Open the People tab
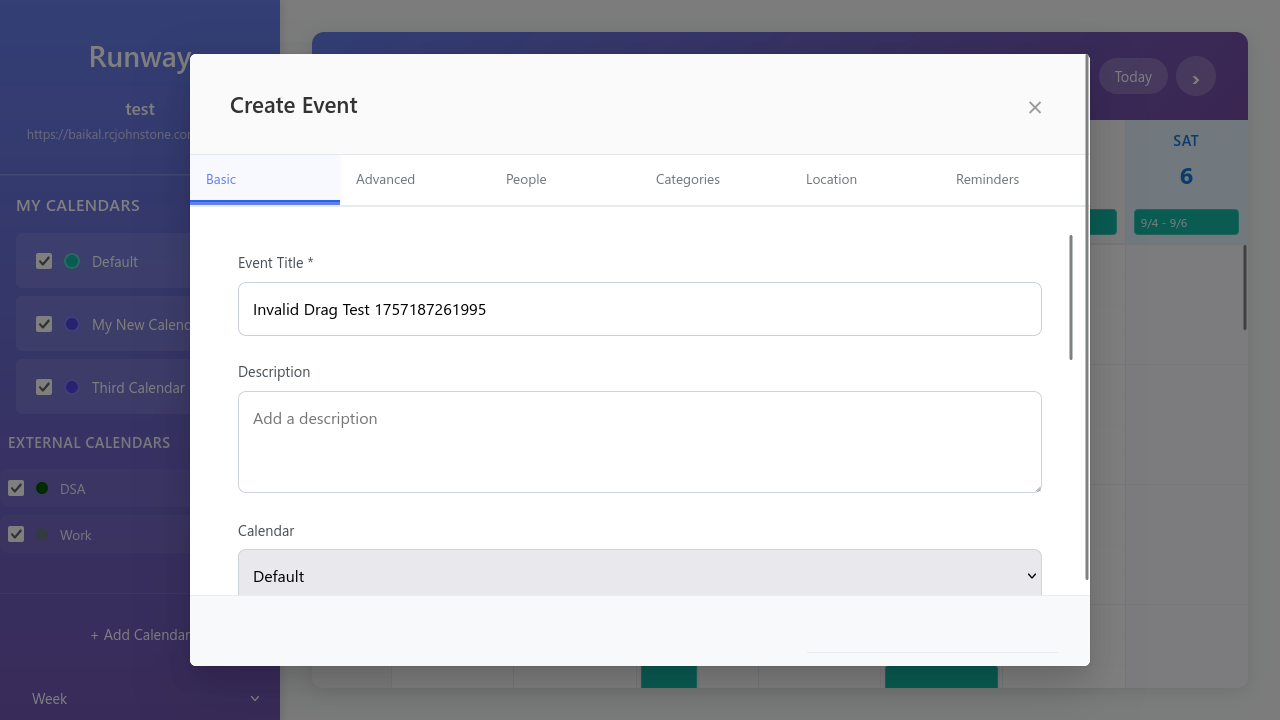This screenshot has width=1280, height=720. (526, 179)
